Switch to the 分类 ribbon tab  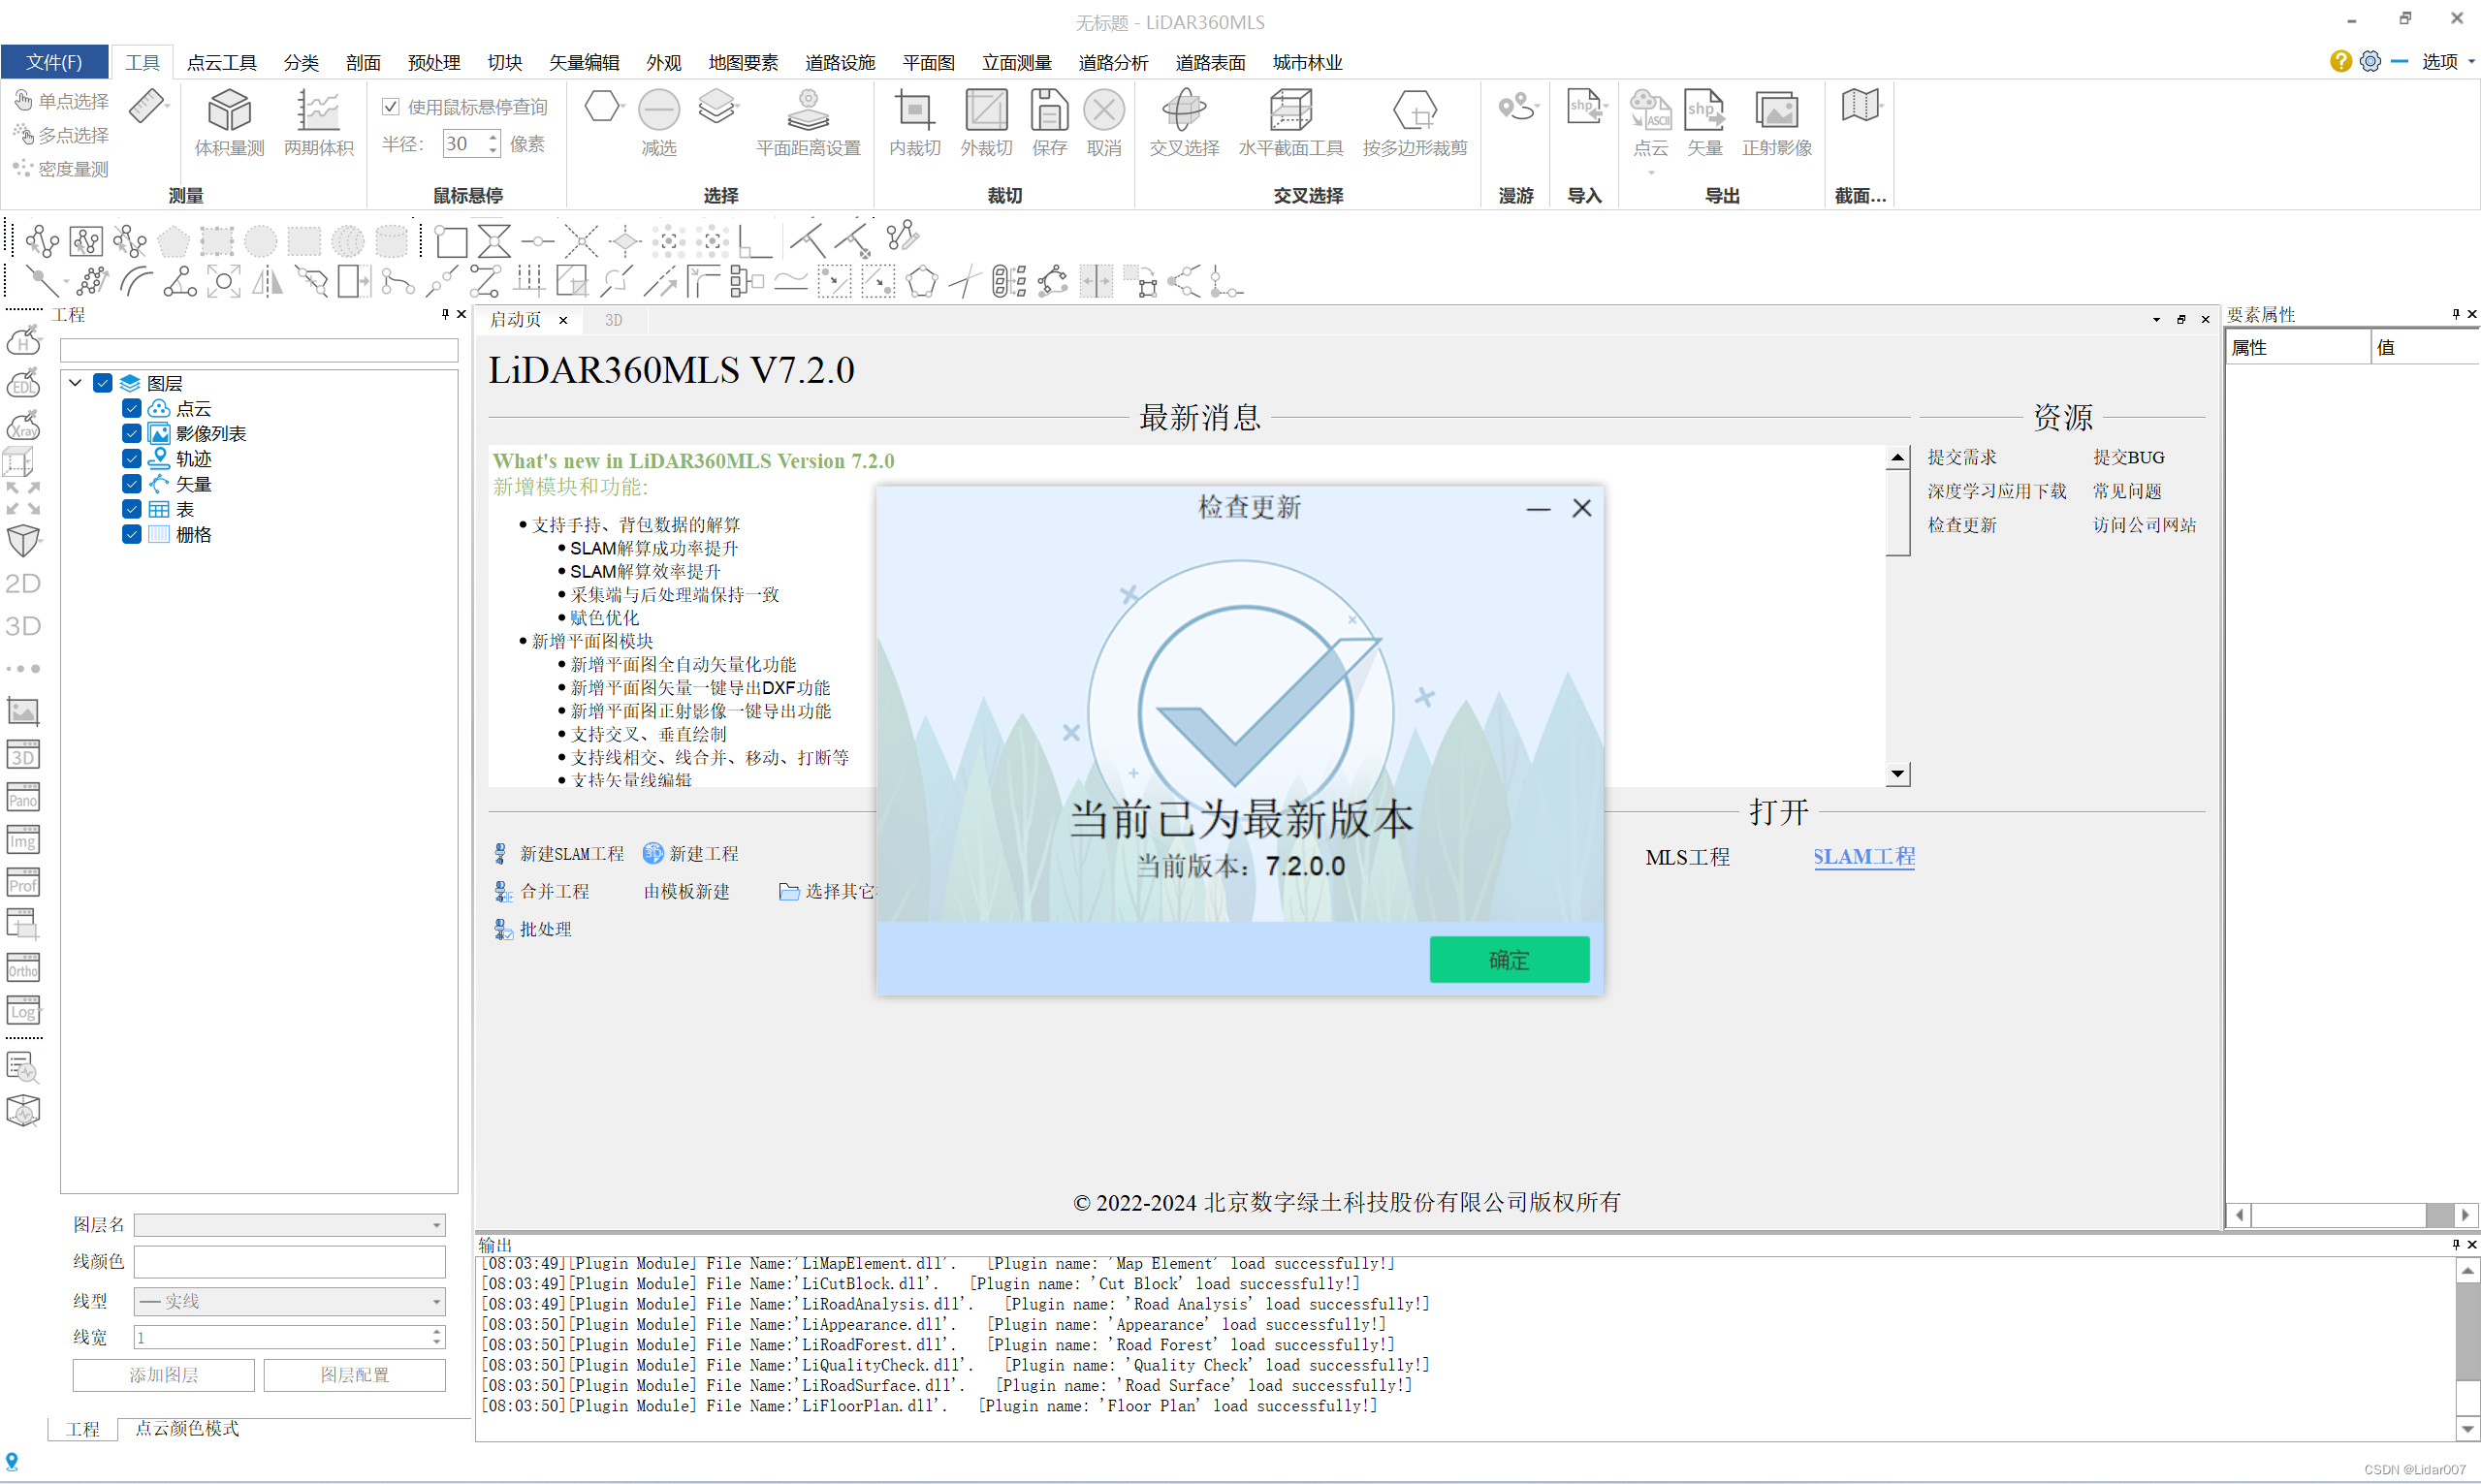301,62
